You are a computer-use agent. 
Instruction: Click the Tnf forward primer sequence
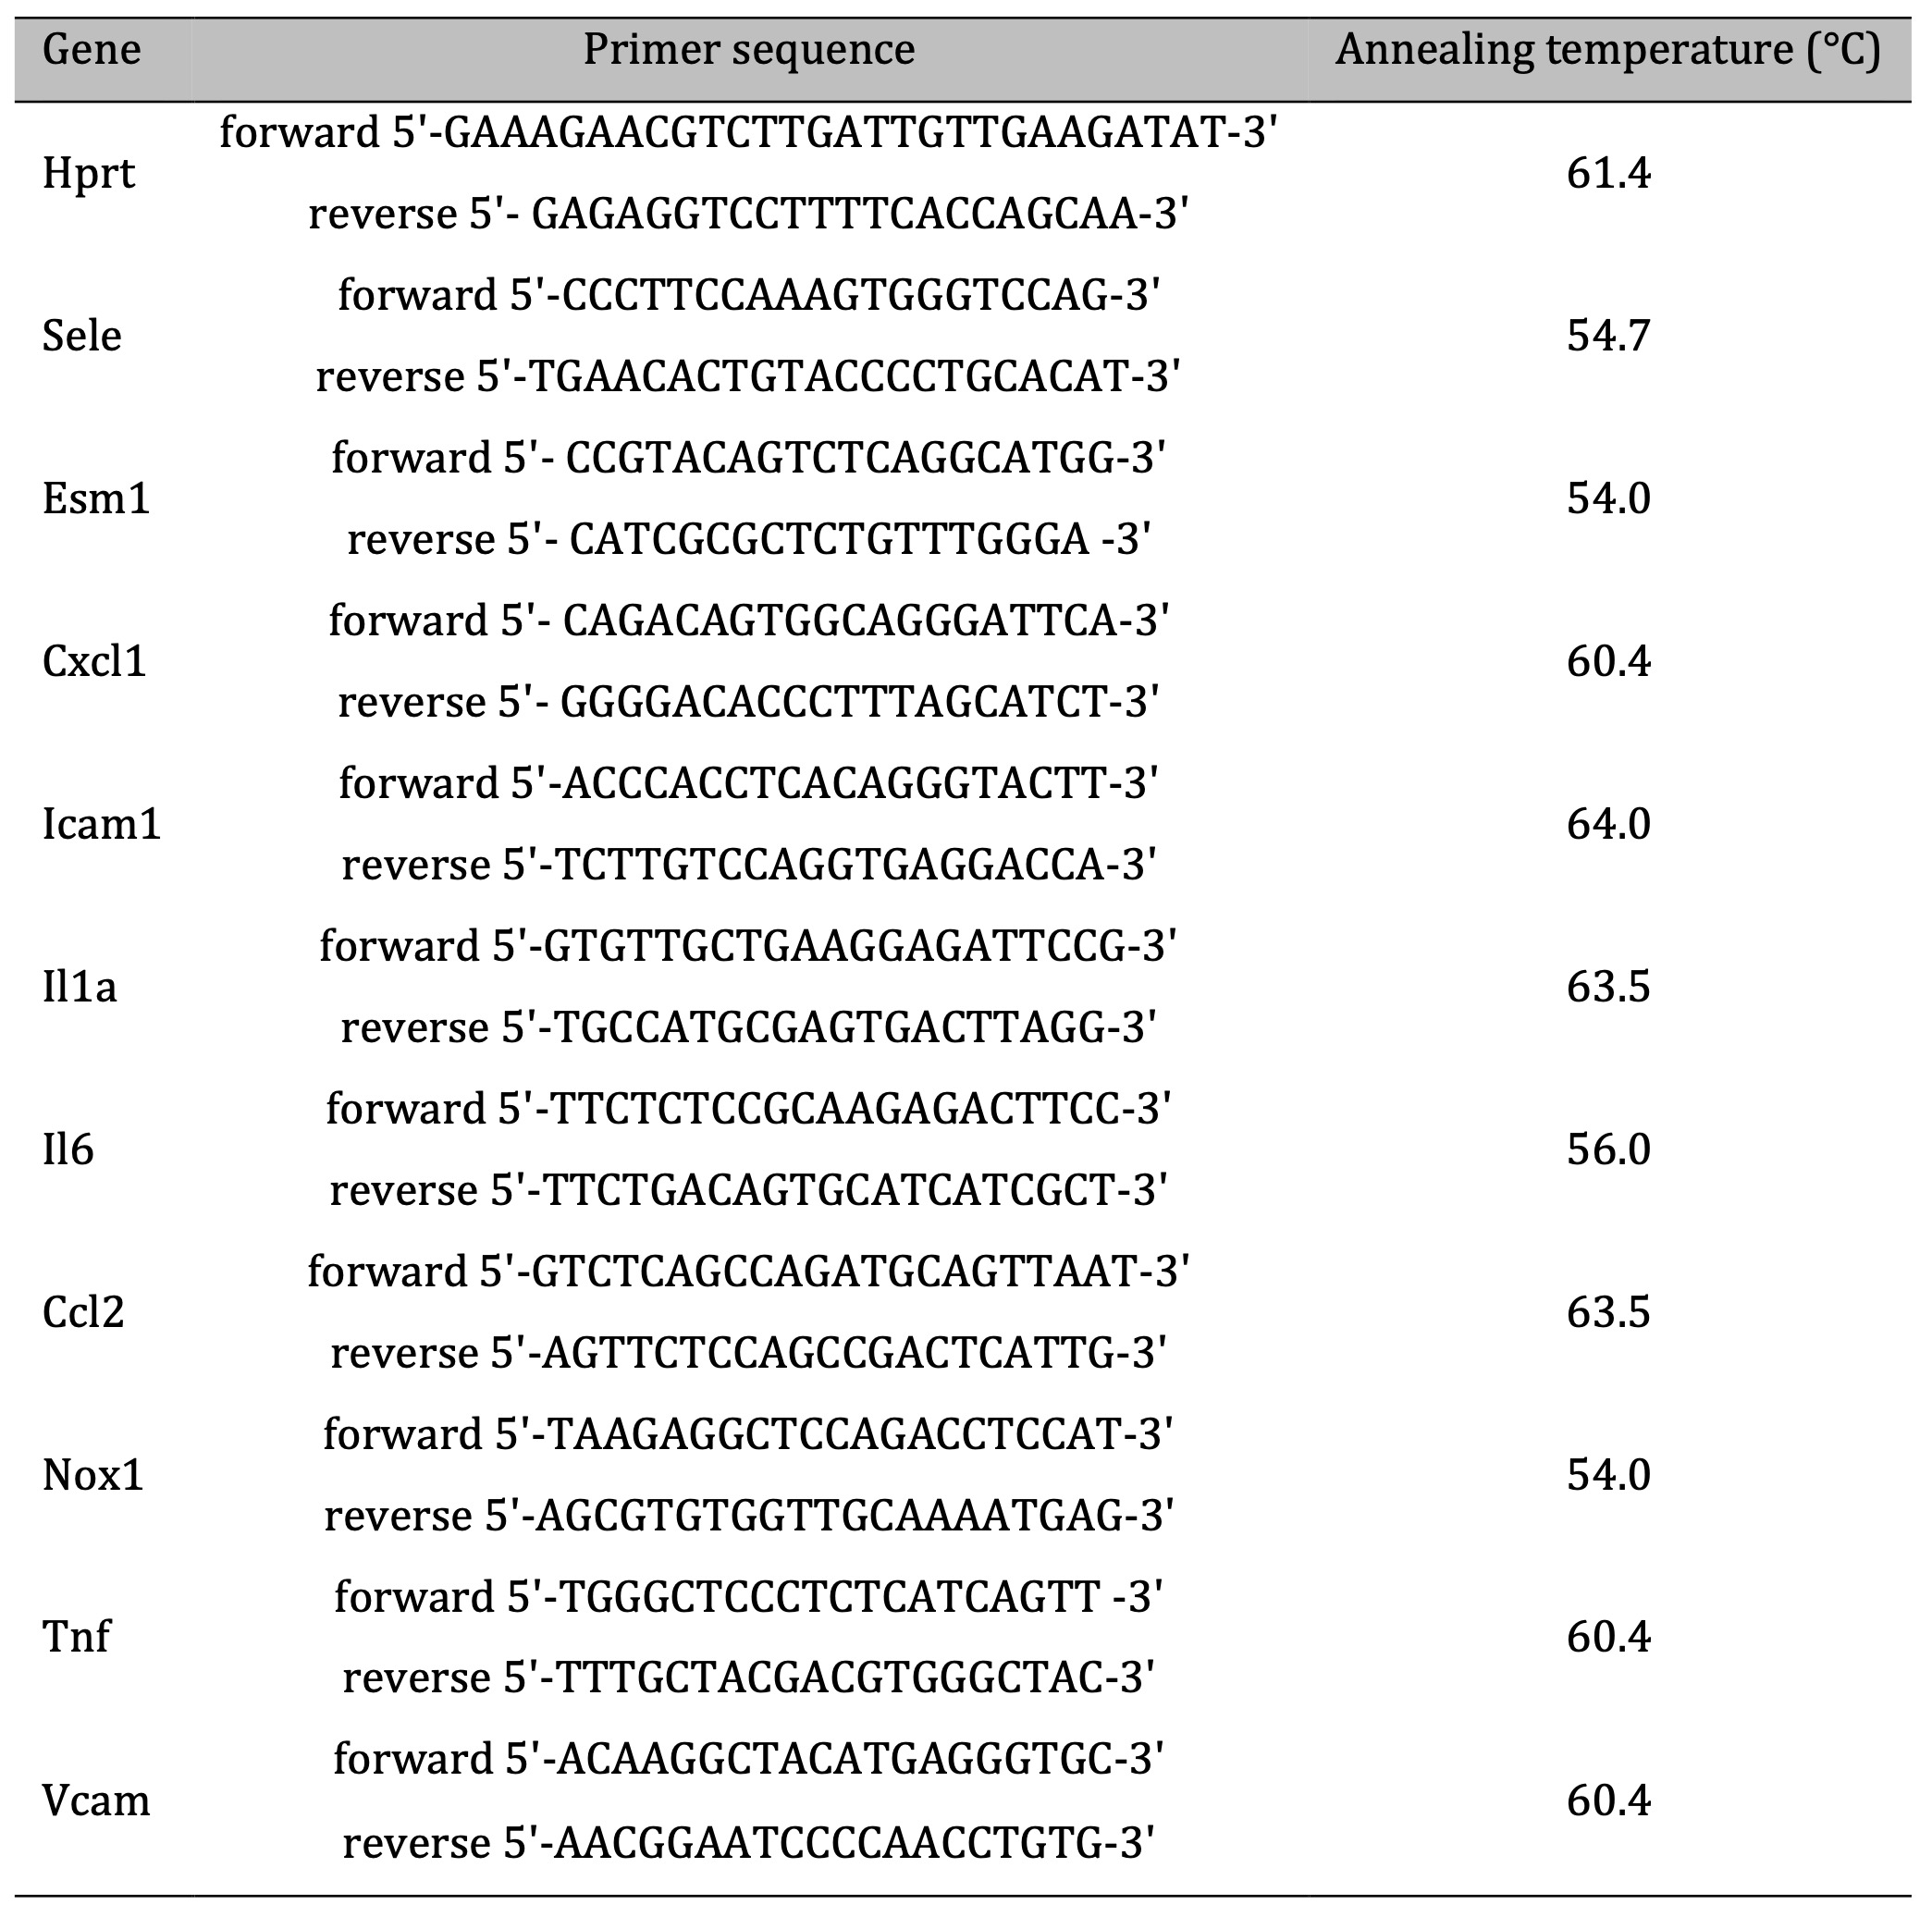click(x=749, y=1597)
